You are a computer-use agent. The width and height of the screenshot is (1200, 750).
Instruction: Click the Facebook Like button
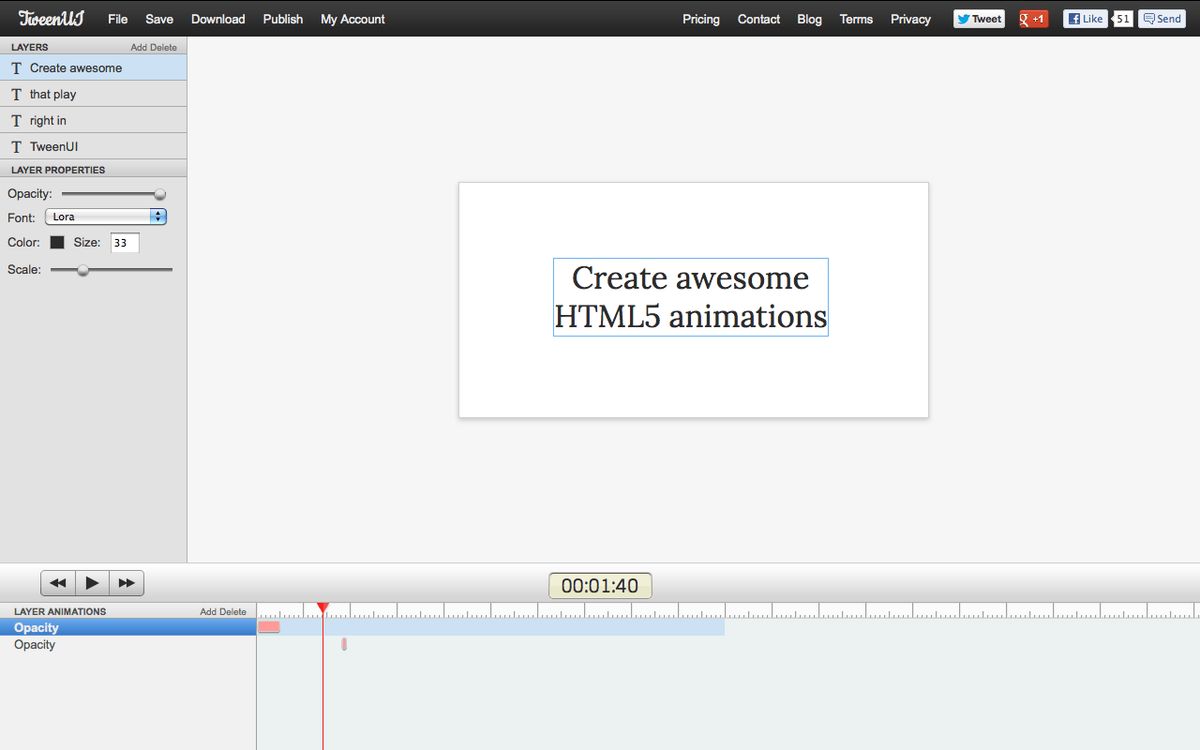tap(1084, 18)
